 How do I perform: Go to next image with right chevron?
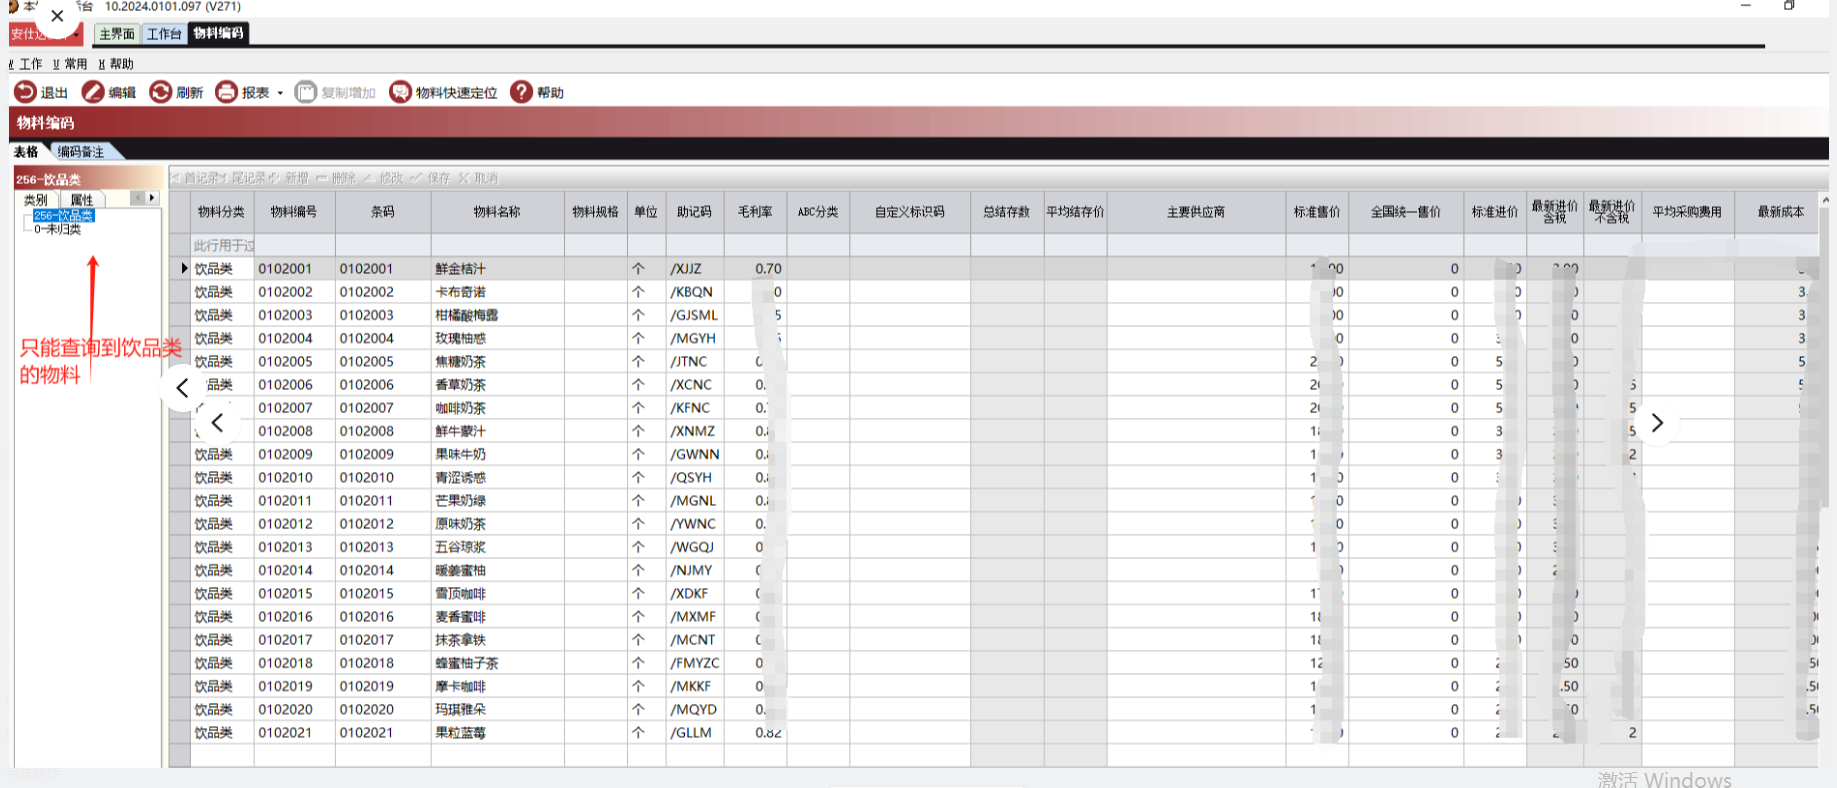click(x=1657, y=423)
